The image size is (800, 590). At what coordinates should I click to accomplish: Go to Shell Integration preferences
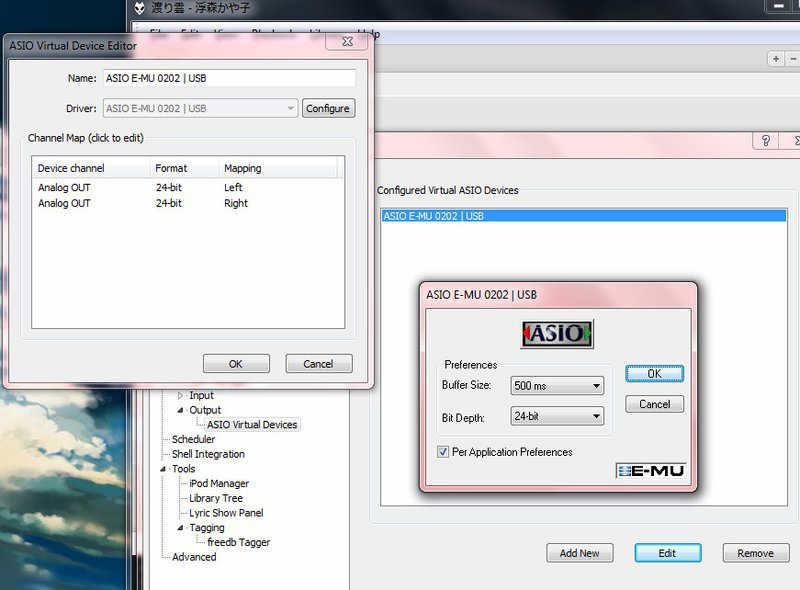click(x=208, y=454)
